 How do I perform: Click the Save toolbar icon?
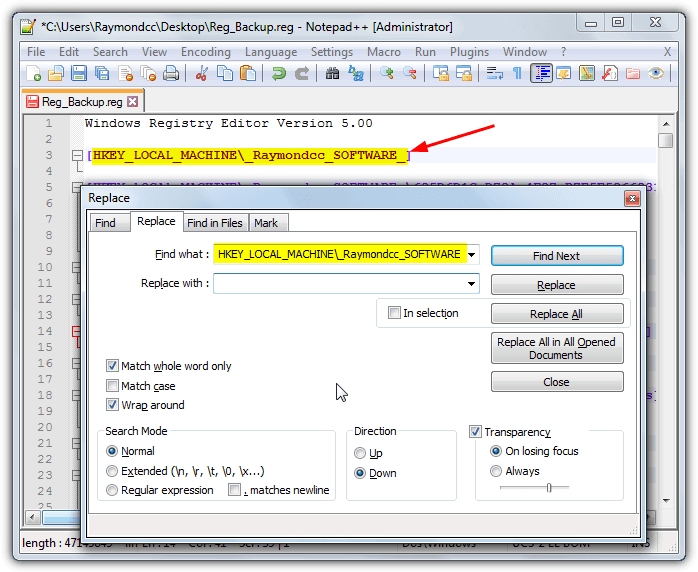click(79, 73)
